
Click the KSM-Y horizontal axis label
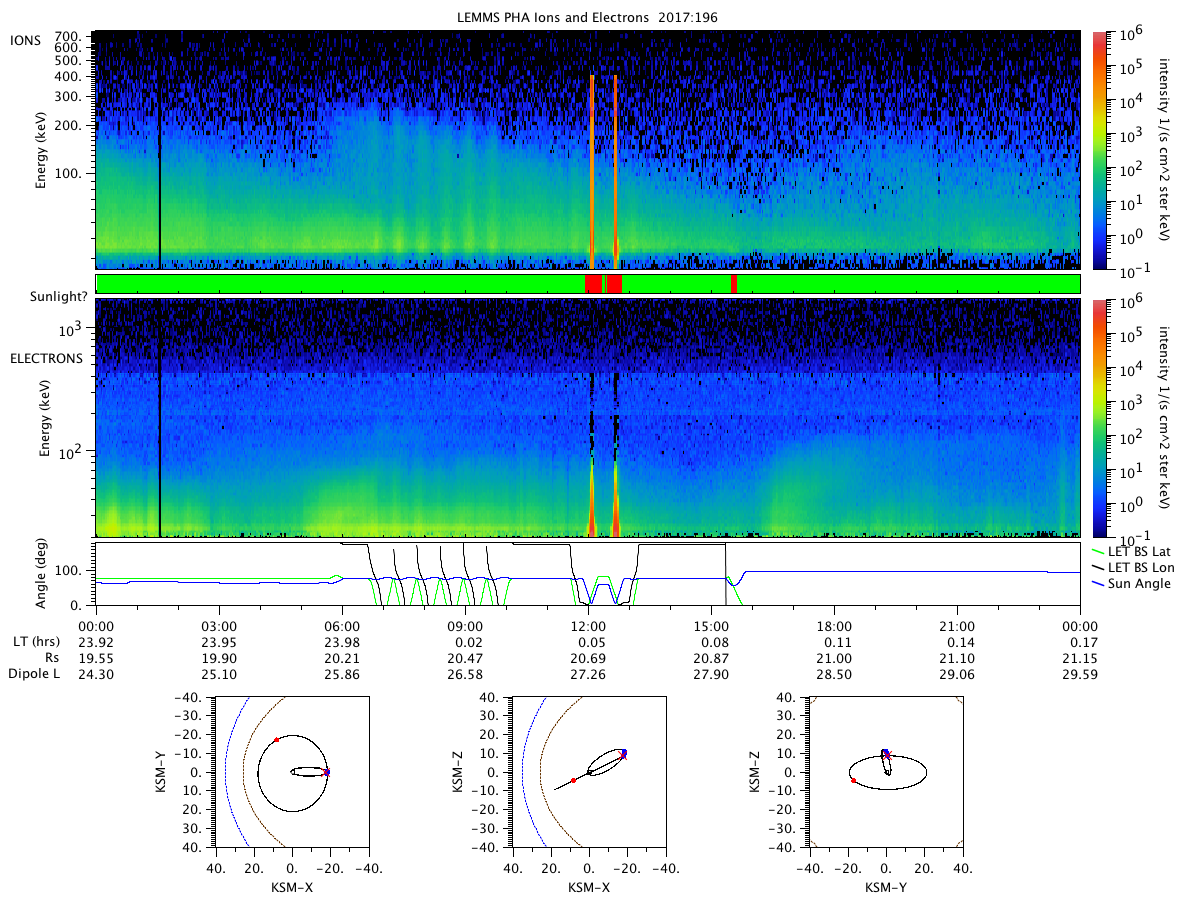885,886
